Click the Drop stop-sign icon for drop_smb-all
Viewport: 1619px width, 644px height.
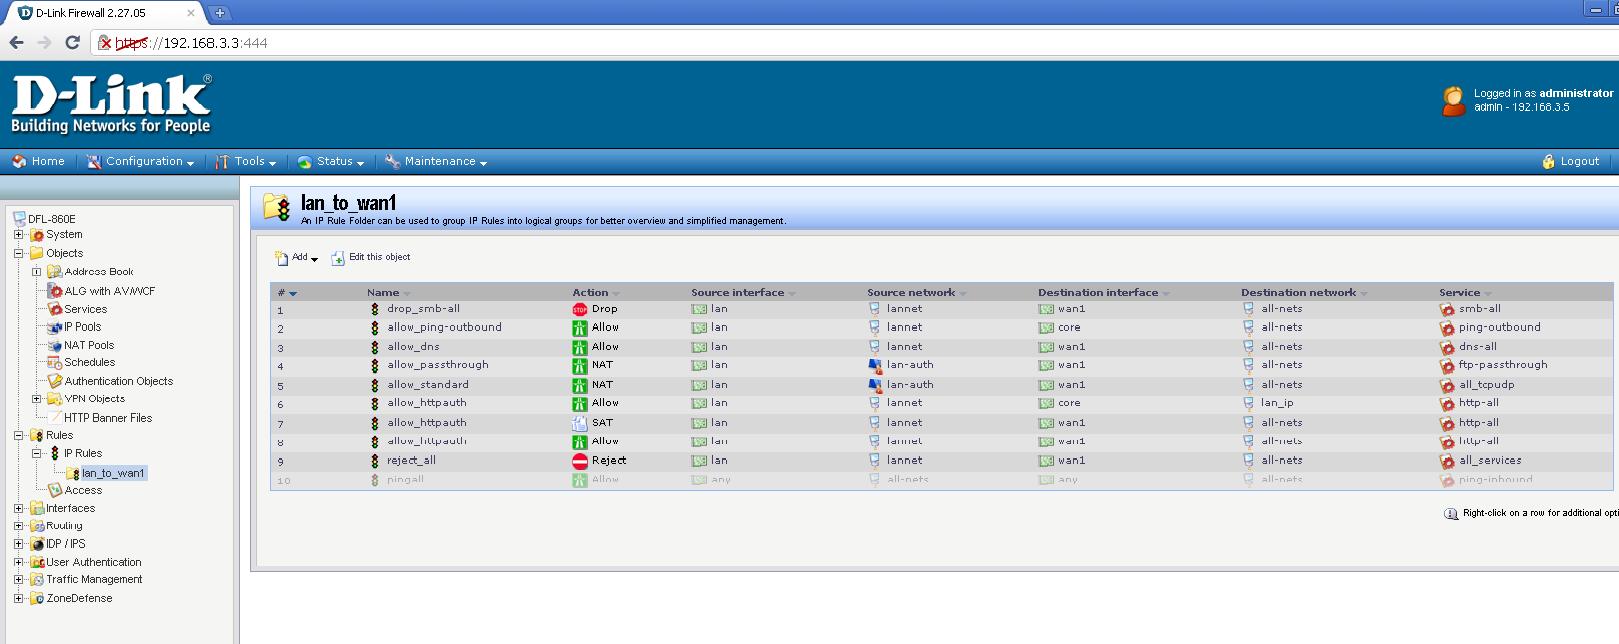(579, 309)
